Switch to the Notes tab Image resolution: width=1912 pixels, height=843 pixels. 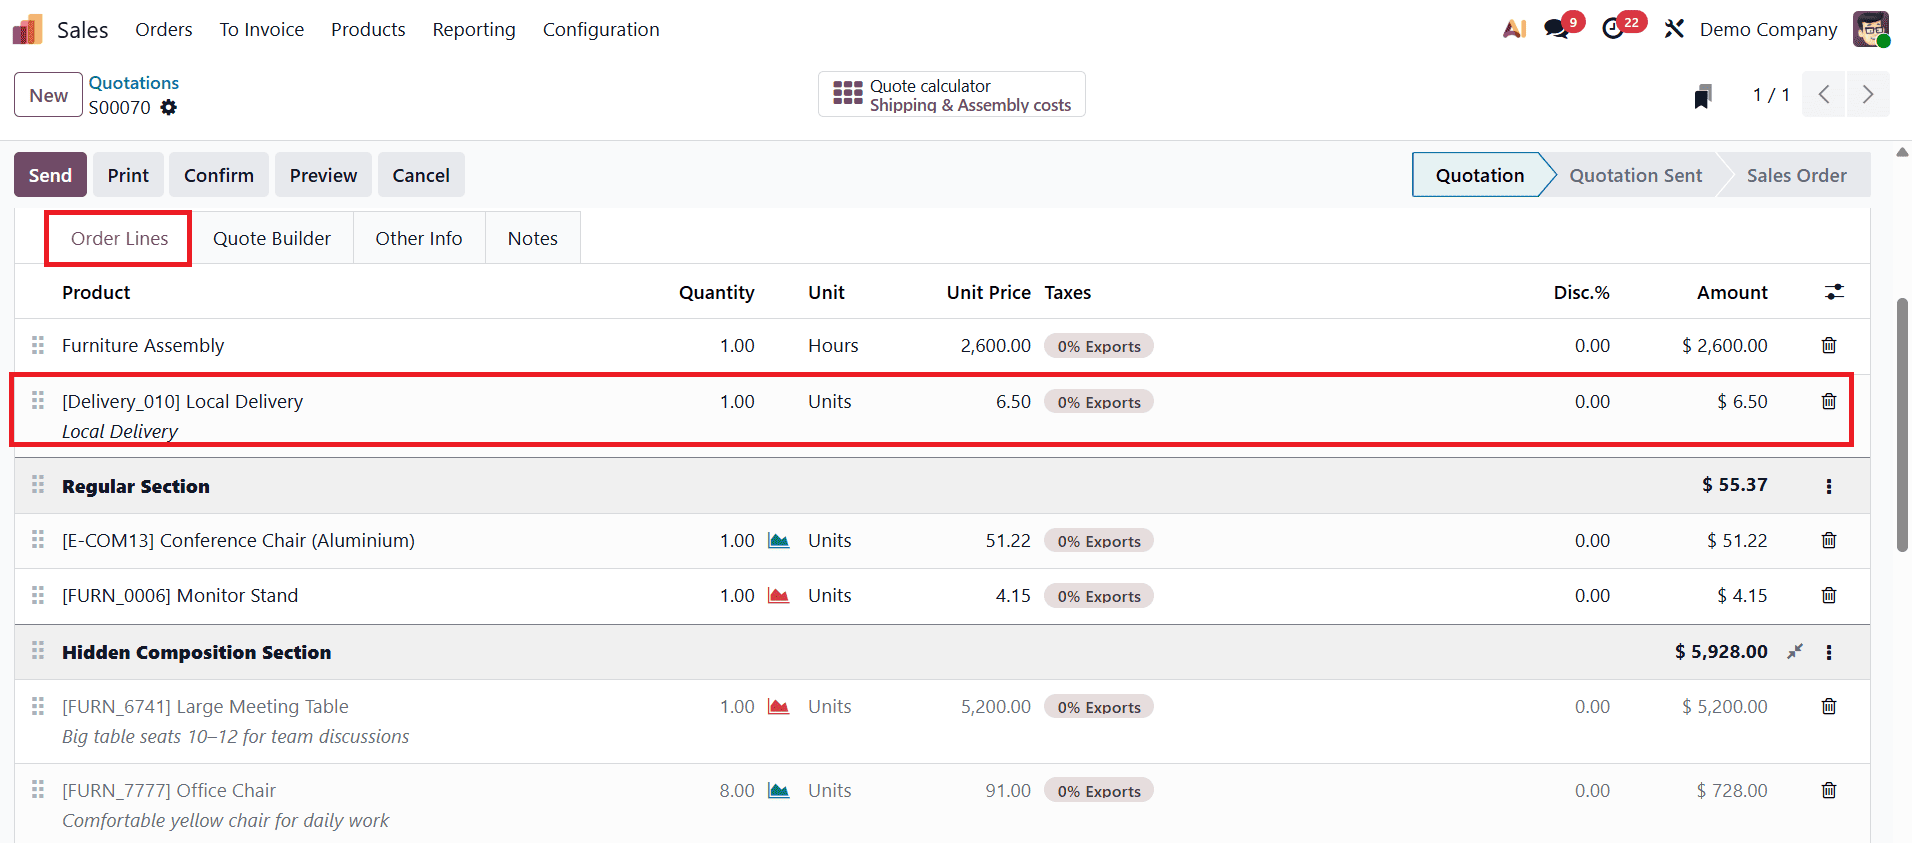533,238
